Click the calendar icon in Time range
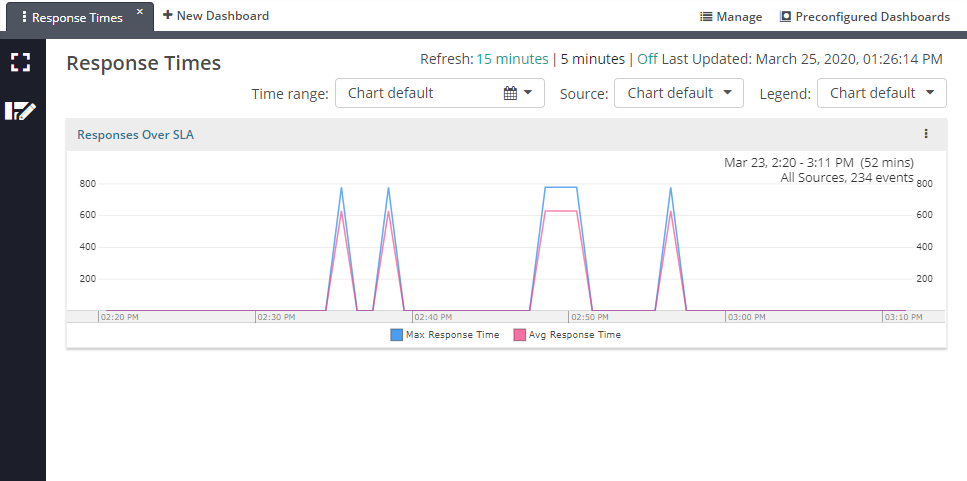The image size is (967, 481). click(x=510, y=93)
